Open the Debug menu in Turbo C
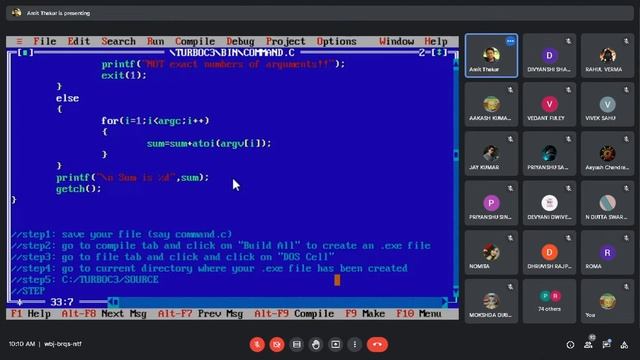Image resolution: width=640 pixels, height=360 pixels. pyautogui.click(x=240, y=41)
